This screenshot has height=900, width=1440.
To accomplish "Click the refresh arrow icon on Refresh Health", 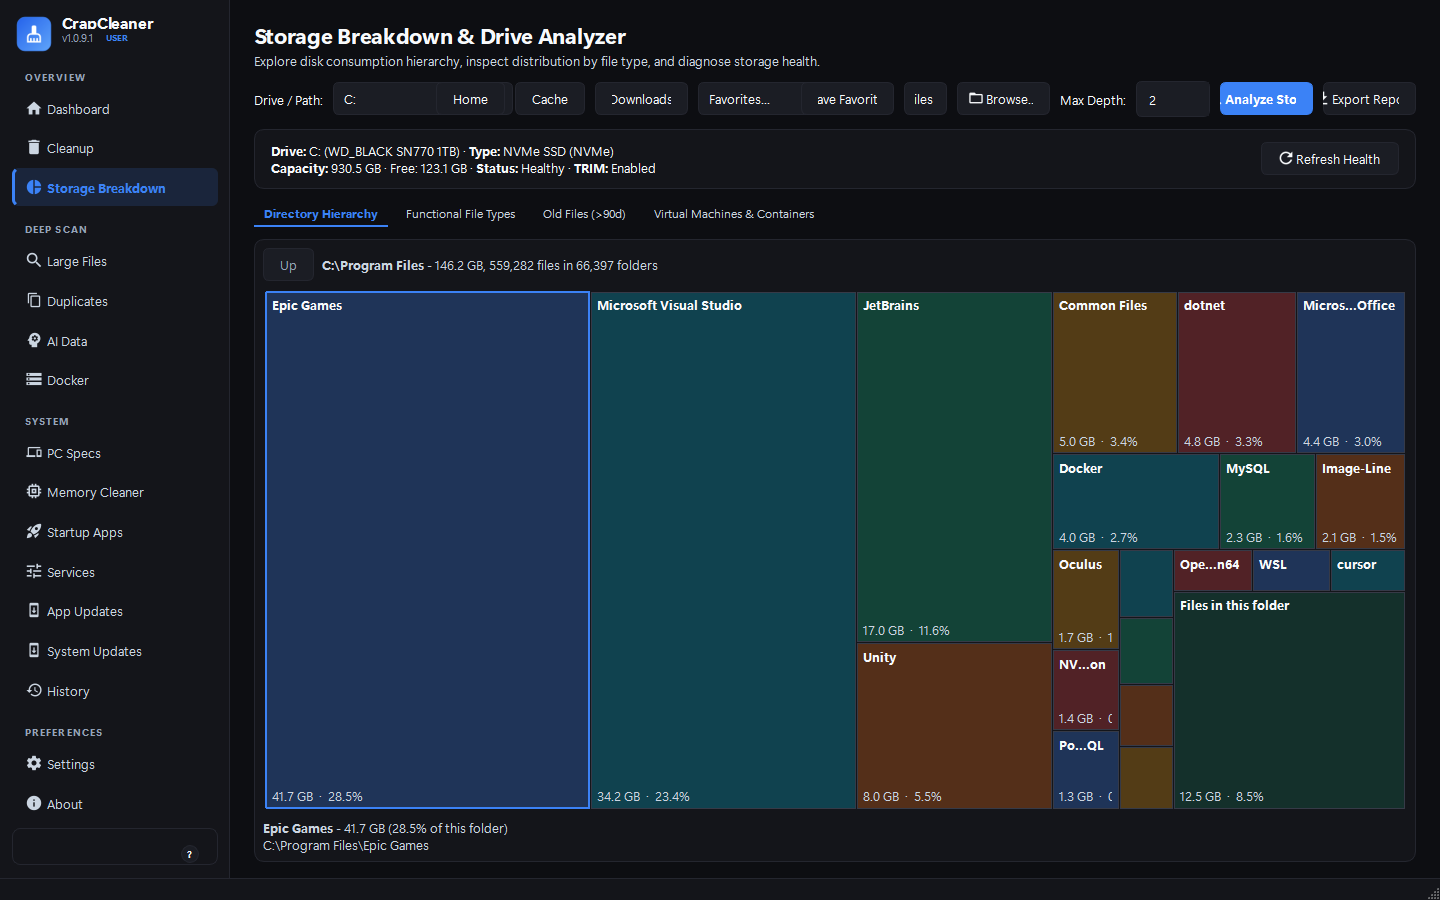I will coord(1286,159).
